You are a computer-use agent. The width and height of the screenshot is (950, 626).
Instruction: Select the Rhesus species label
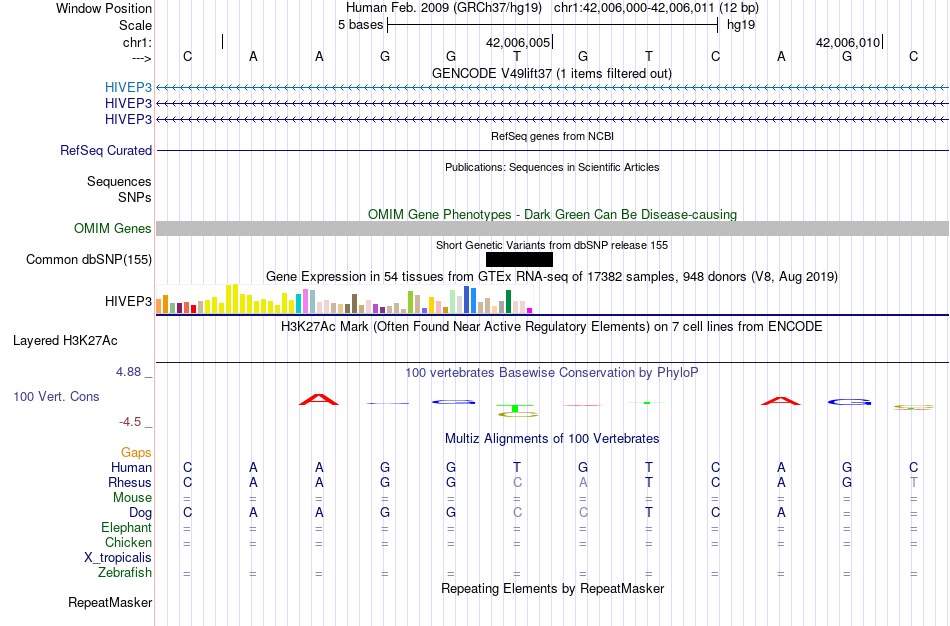pyautogui.click(x=130, y=482)
